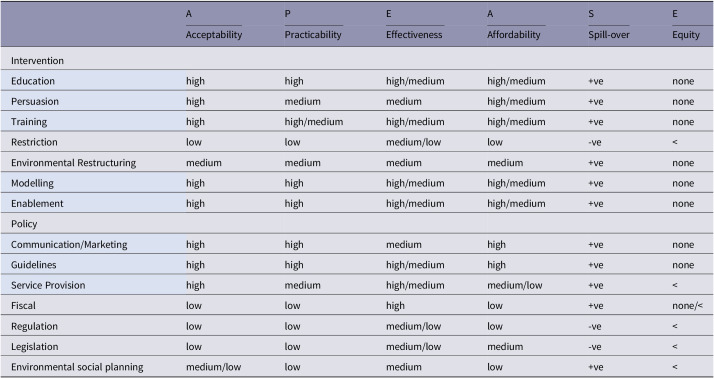
Task: Click the Equity column header
Action: pos(686,35)
